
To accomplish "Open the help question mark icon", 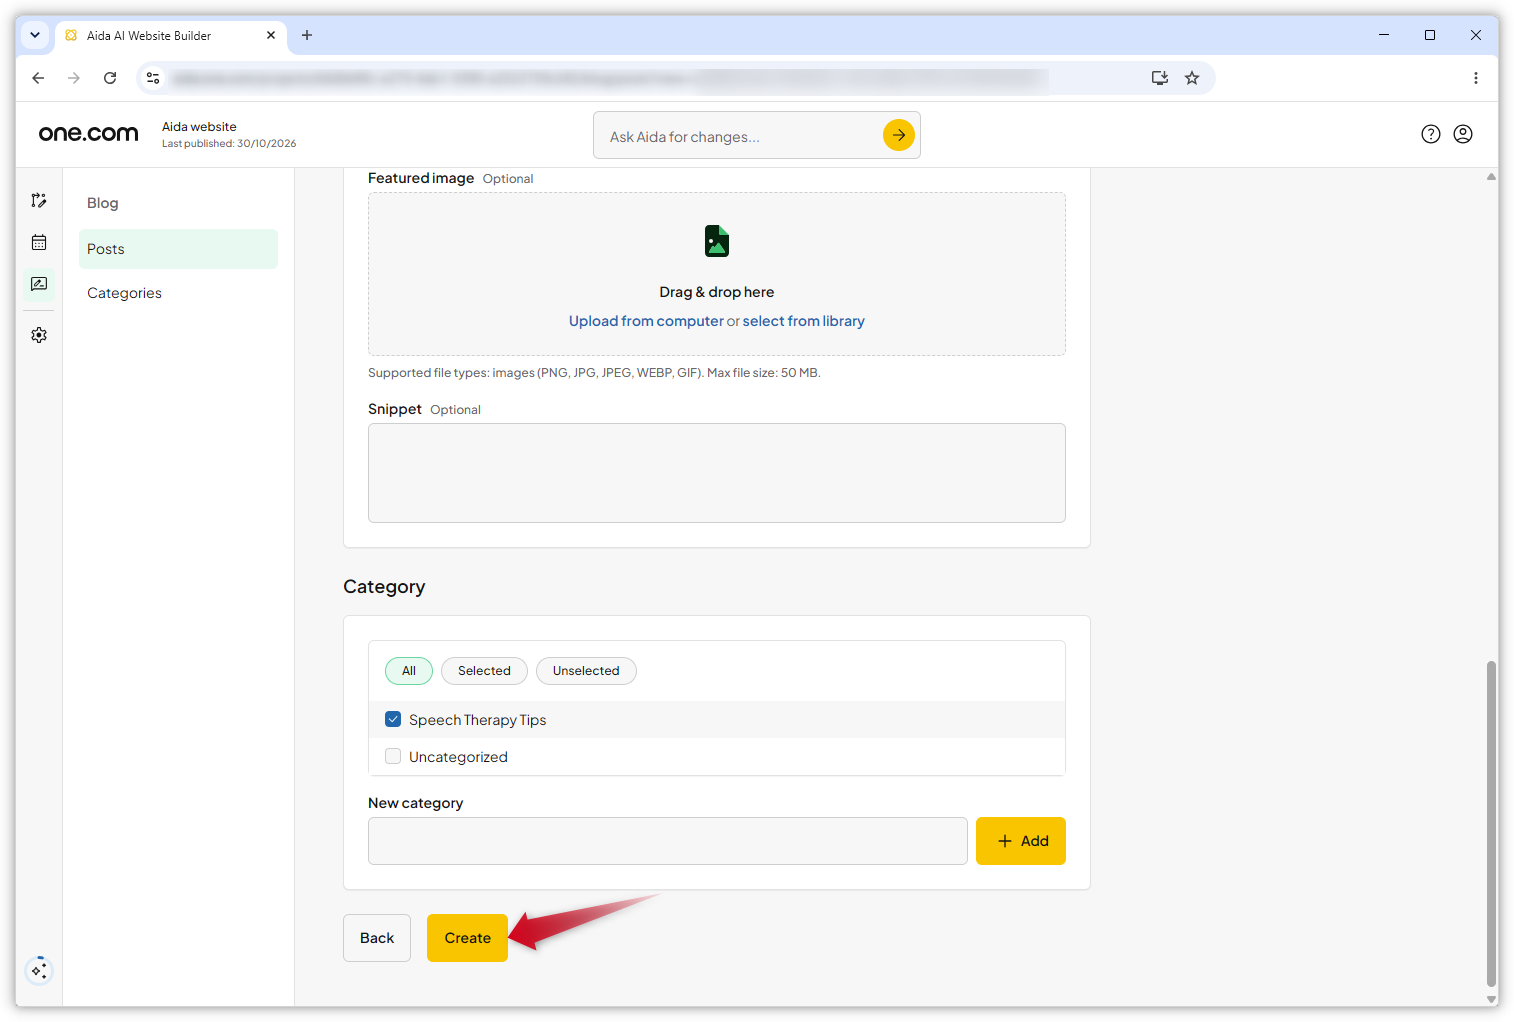I will [x=1431, y=134].
